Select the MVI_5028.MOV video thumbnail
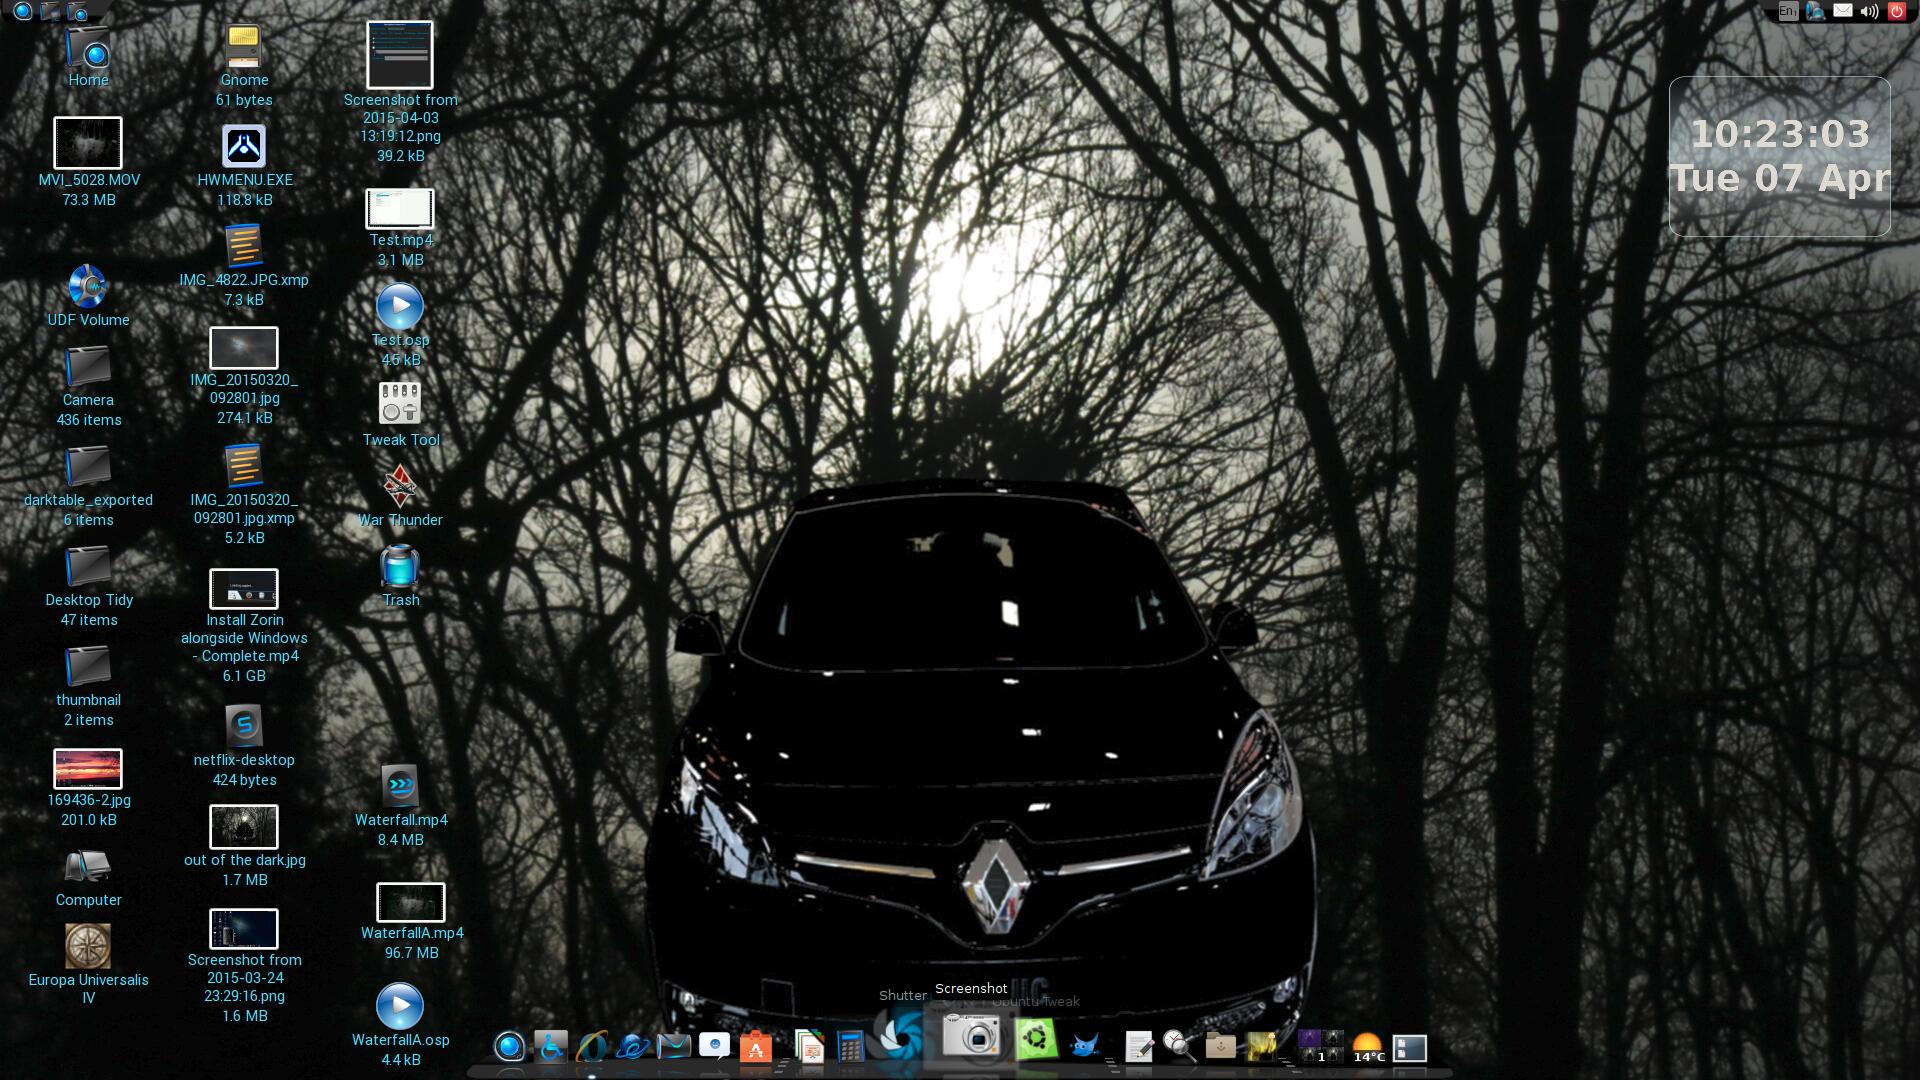 pyautogui.click(x=88, y=143)
